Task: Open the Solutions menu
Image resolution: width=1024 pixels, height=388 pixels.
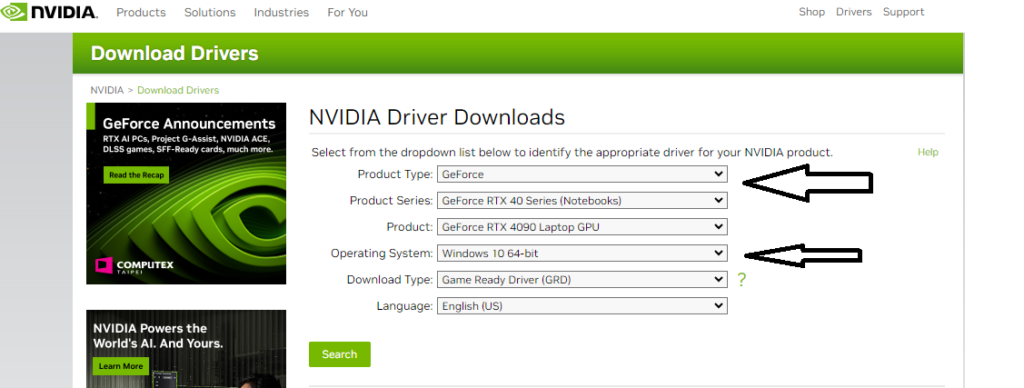Action: coord(210,12)
